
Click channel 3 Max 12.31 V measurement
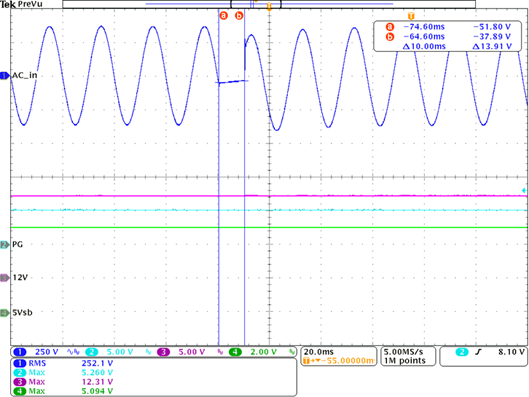tap(63, 382)
